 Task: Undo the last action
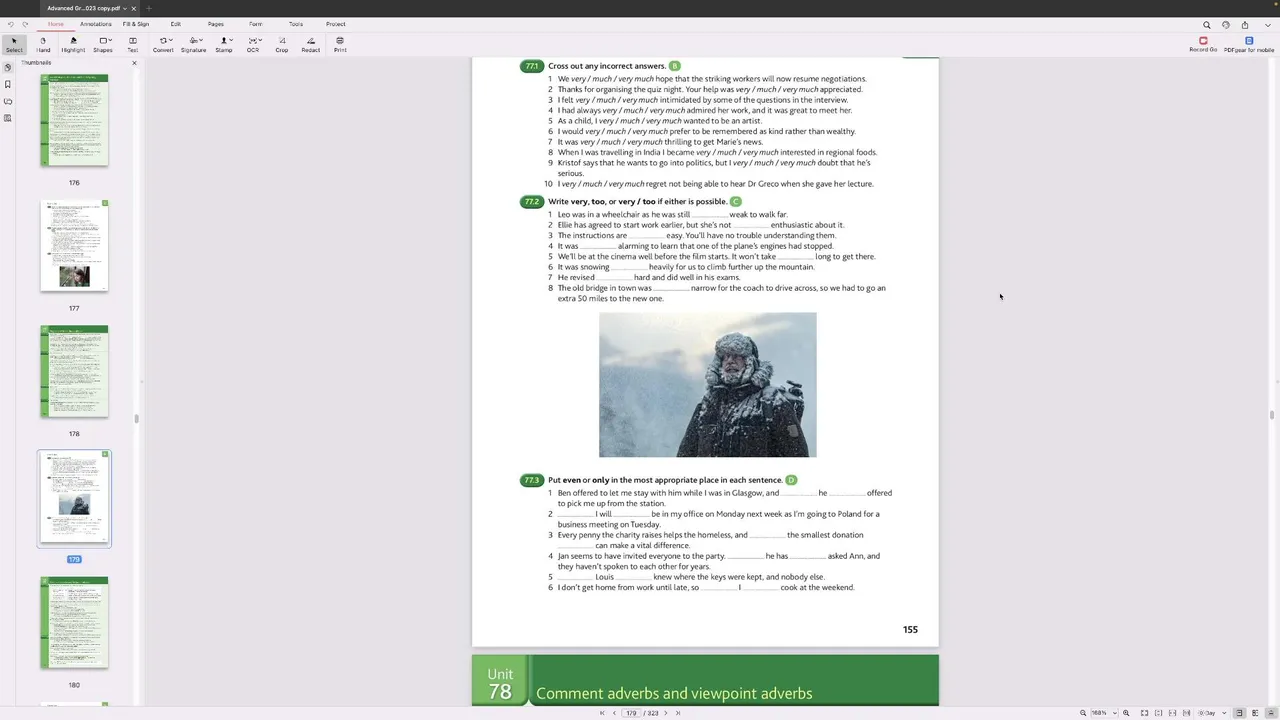pyautogui.click(x=10, y=24)
